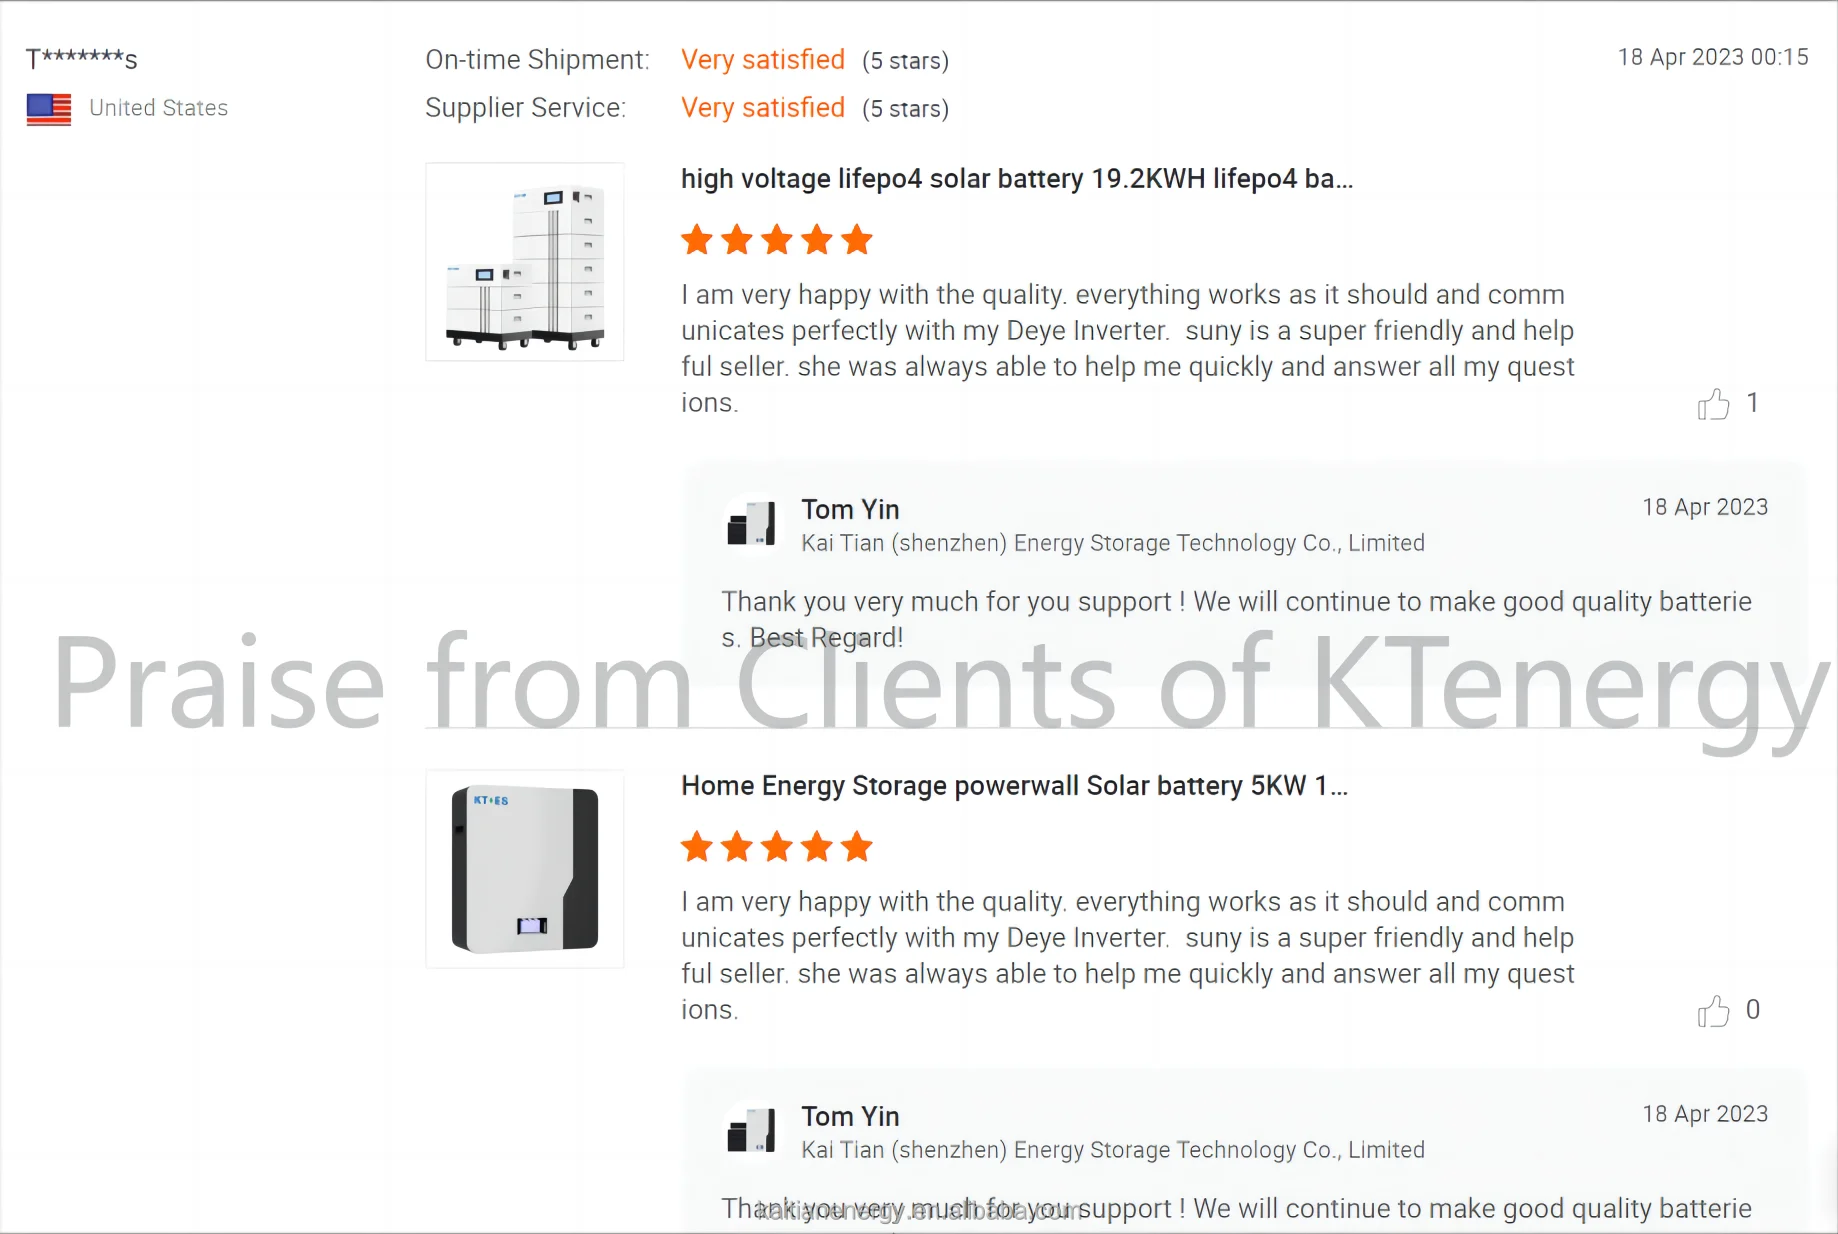This screenshot has height=1234, width=1838.
Task: Click the first review's body text
Action: [1128, 349]
